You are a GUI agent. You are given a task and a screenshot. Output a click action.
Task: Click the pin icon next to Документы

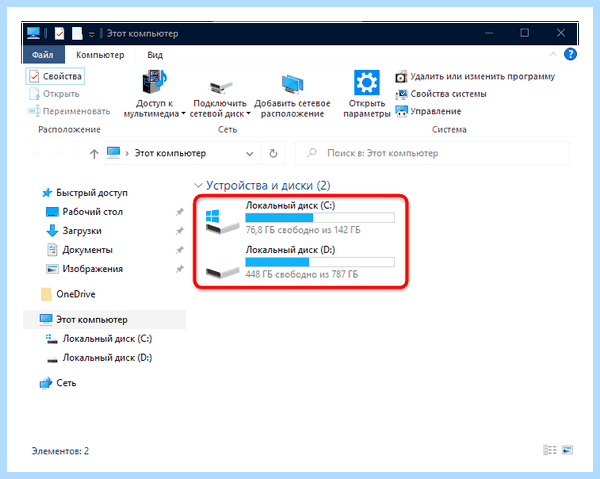(179, 250)
